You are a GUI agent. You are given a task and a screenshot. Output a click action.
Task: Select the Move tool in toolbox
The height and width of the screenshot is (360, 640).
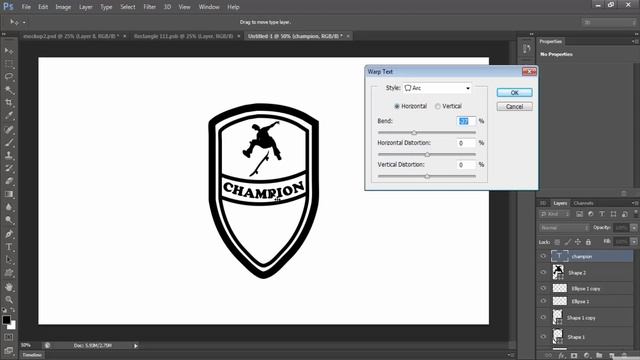tap(9, 51)
